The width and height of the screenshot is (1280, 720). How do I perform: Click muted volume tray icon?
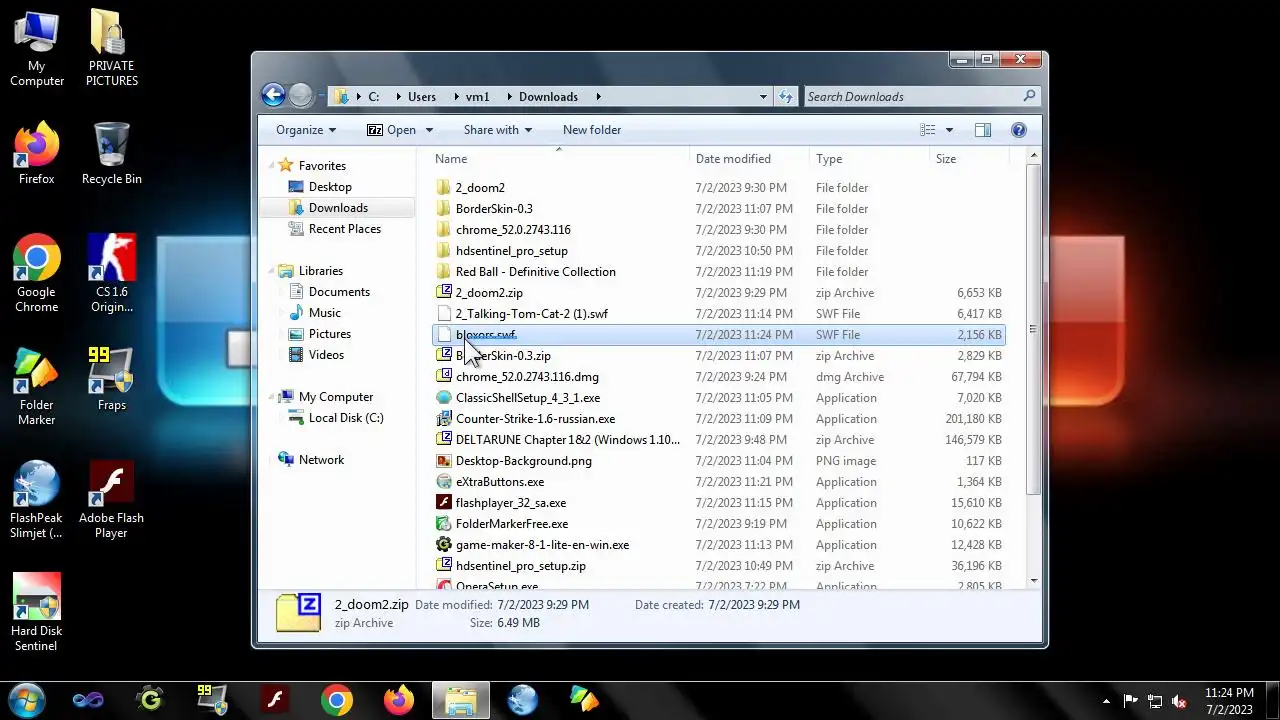(1179, 701)
